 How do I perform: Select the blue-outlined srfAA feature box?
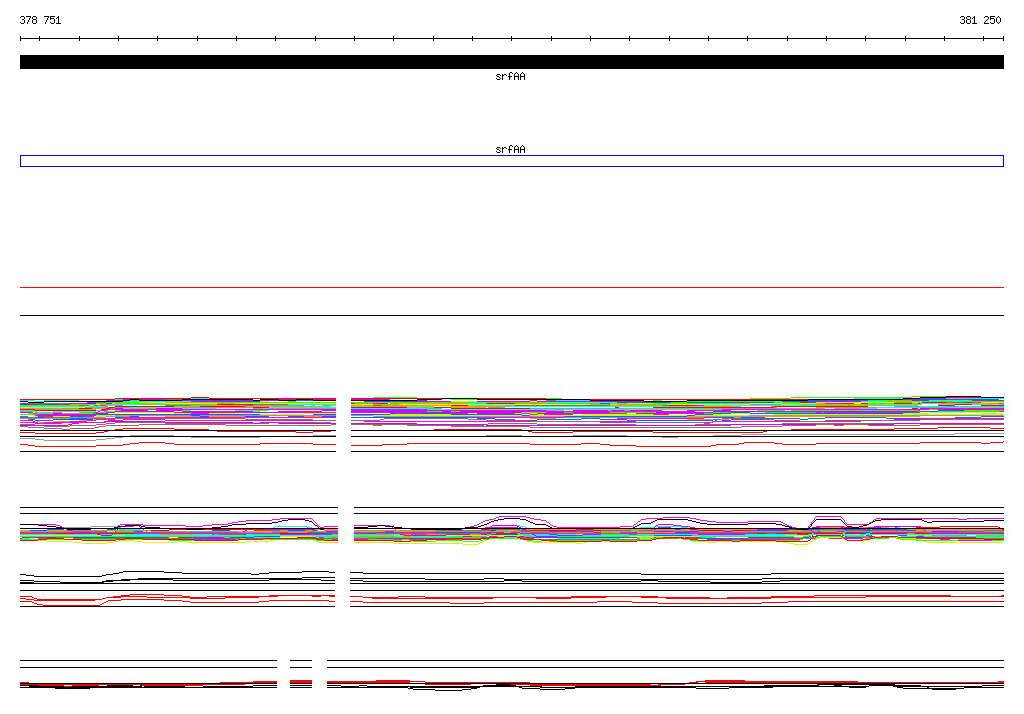click(511, 161)
